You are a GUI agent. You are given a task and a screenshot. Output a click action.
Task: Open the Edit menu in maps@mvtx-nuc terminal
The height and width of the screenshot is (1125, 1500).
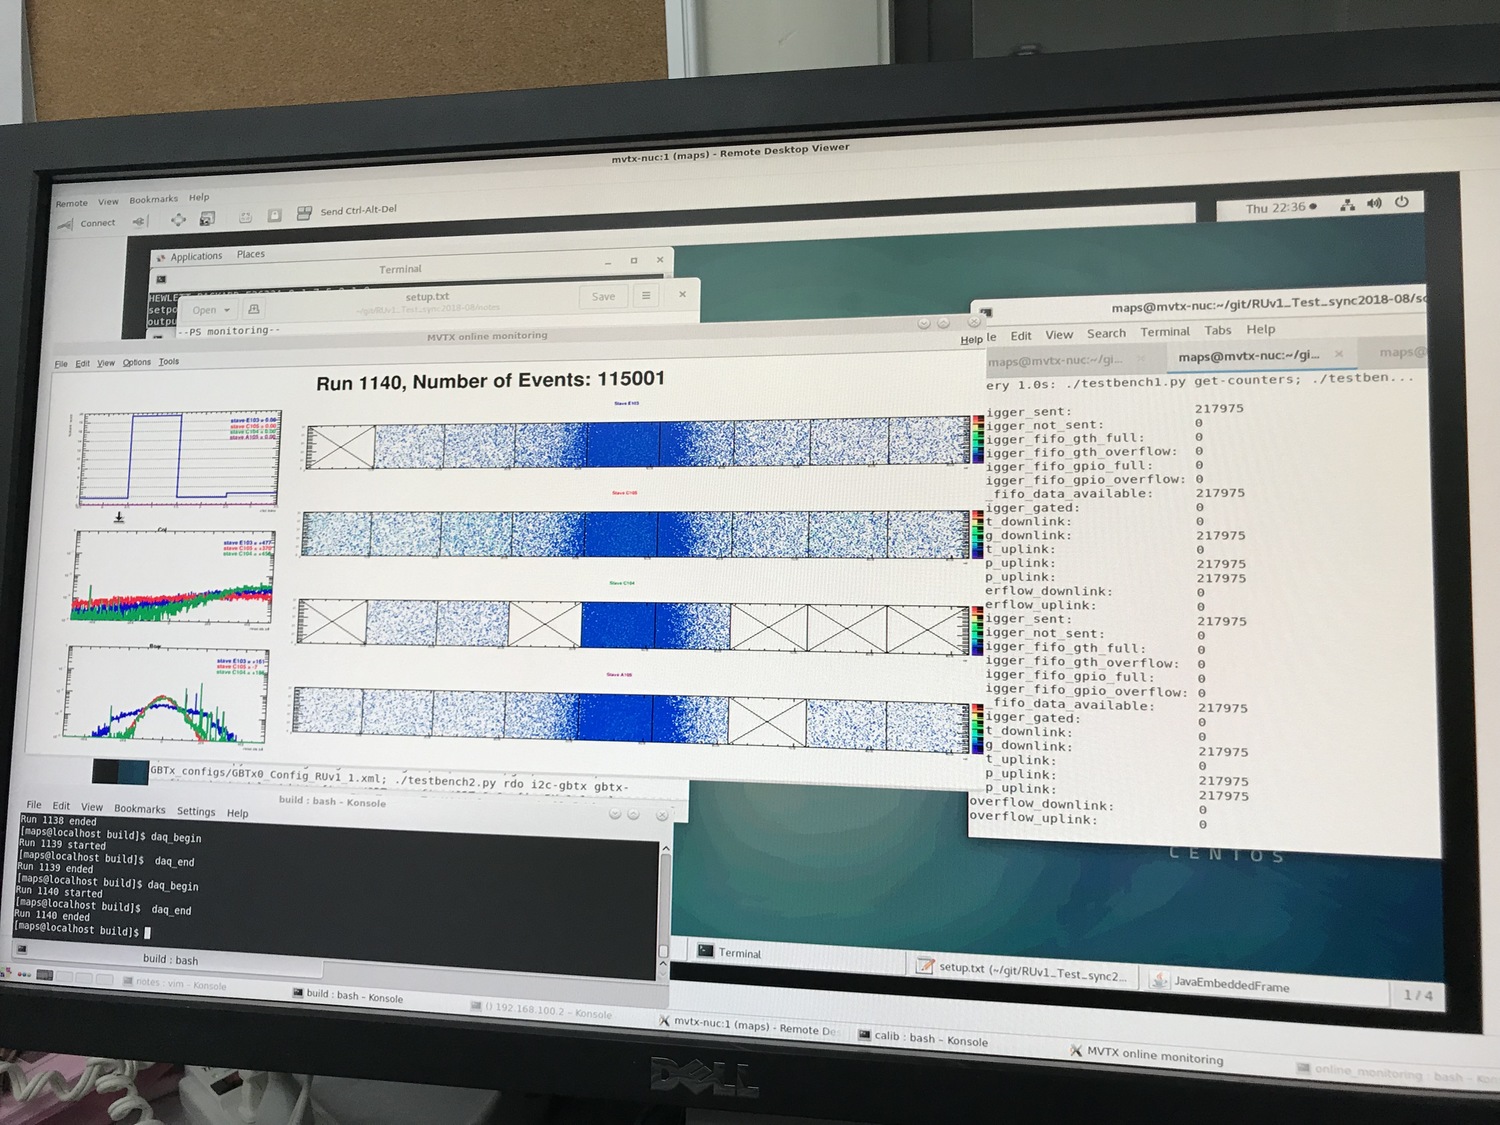point(1021,336)
